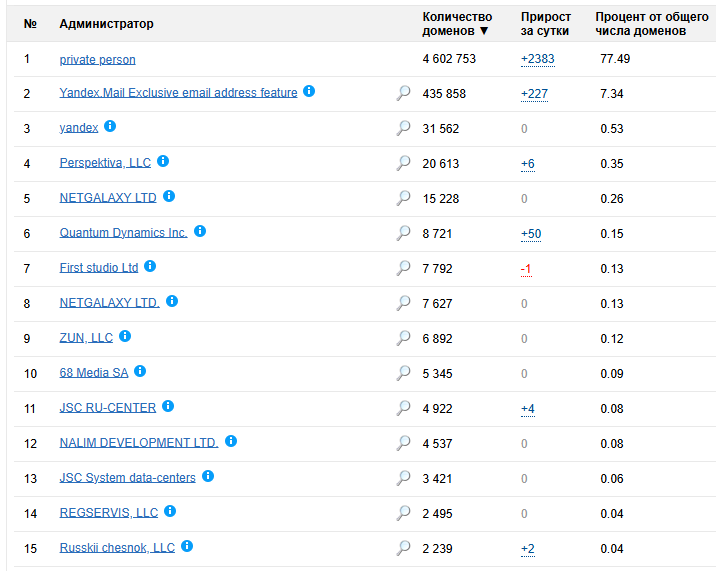
Task: Click info icon next to Yandex.Mail Exclusive email
Action: coord(309,91)
